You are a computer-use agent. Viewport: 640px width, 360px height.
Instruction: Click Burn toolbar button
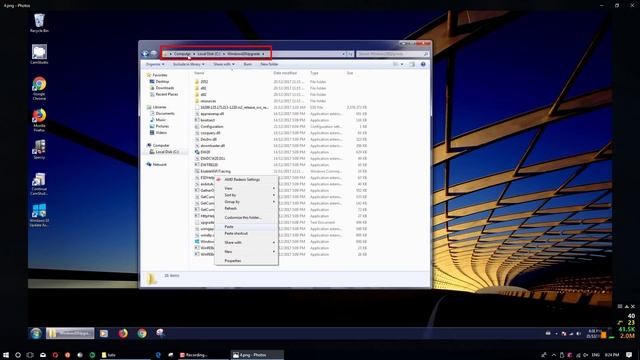tap(248, 64)
